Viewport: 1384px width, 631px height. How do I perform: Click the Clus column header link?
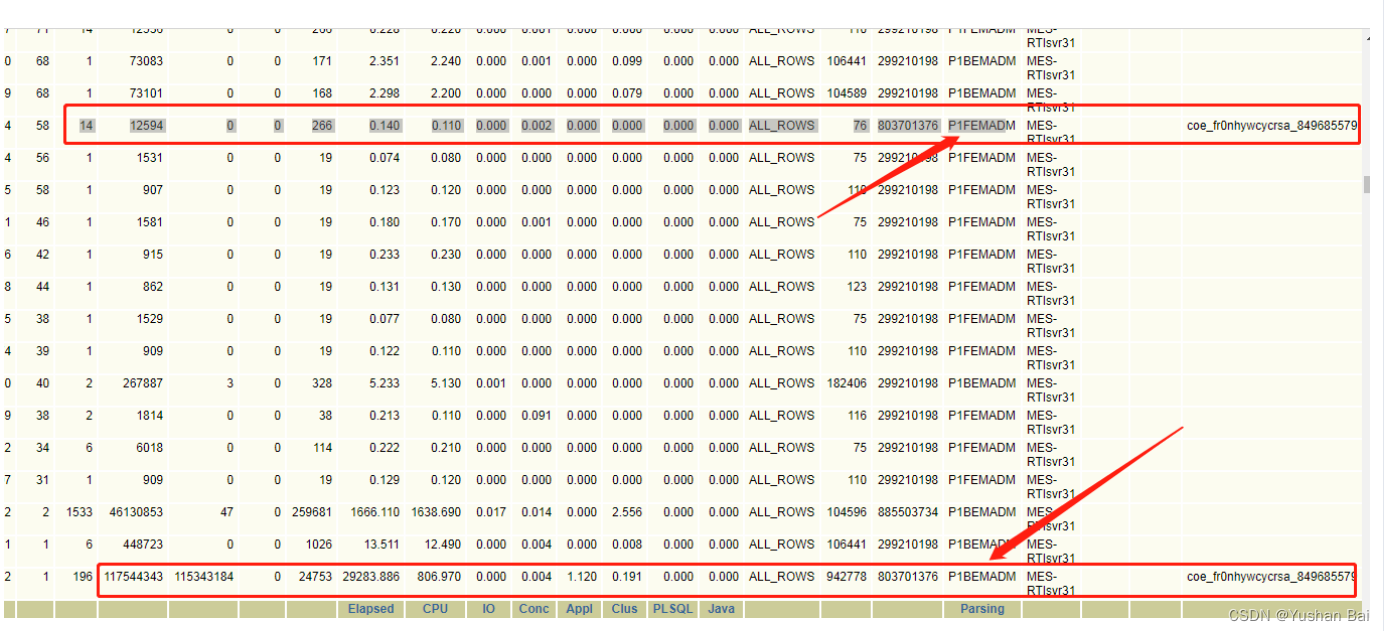(624, 608)
